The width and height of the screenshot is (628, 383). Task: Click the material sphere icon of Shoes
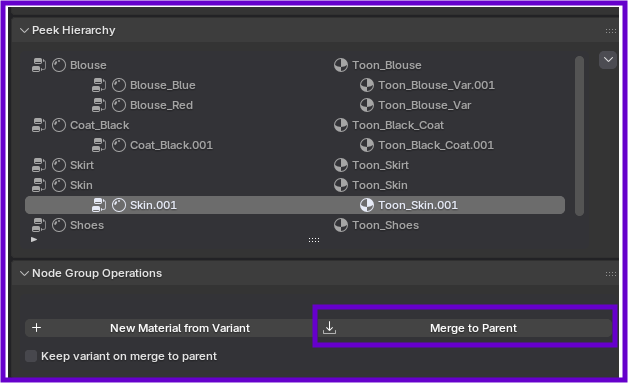pyautogui.click(x=59, y=225)
